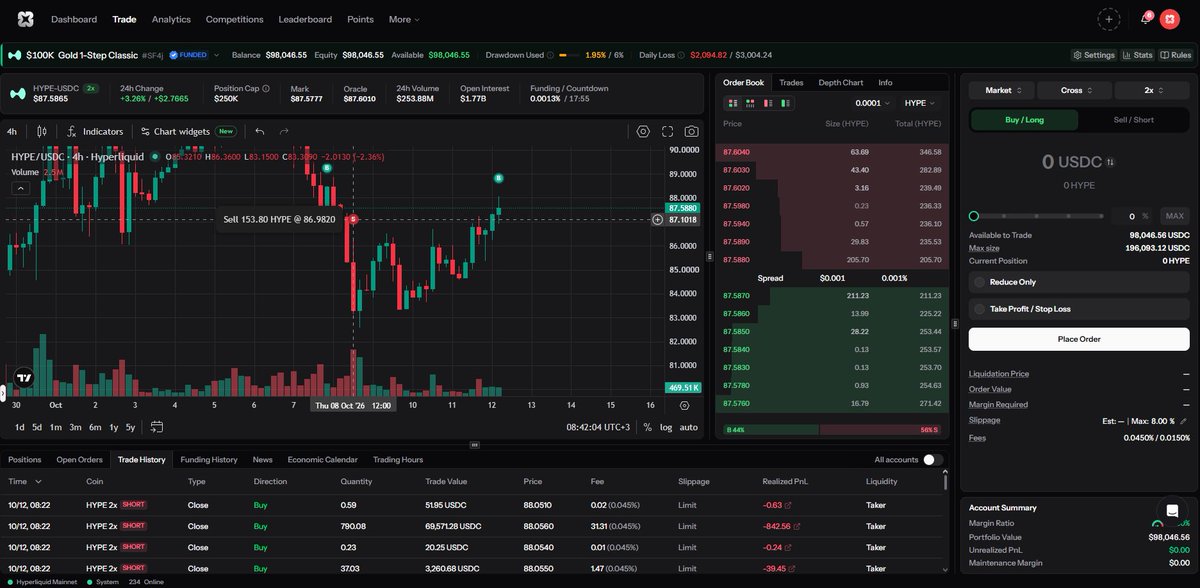This screenshot has height=588, width=1200.
Task: Open the 2x leverage dropdown
Action: coord(1153,90)
